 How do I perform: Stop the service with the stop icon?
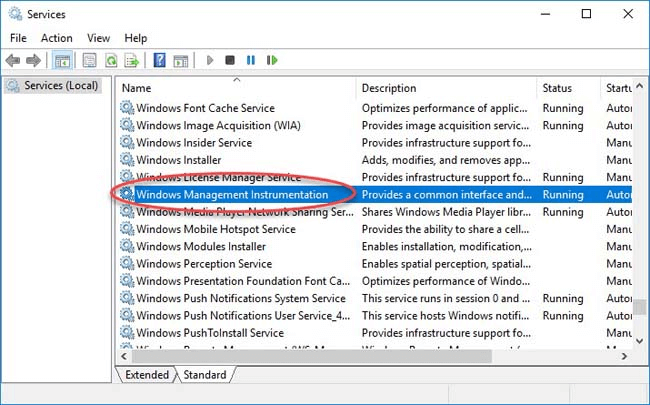click(x=230, y=61)
